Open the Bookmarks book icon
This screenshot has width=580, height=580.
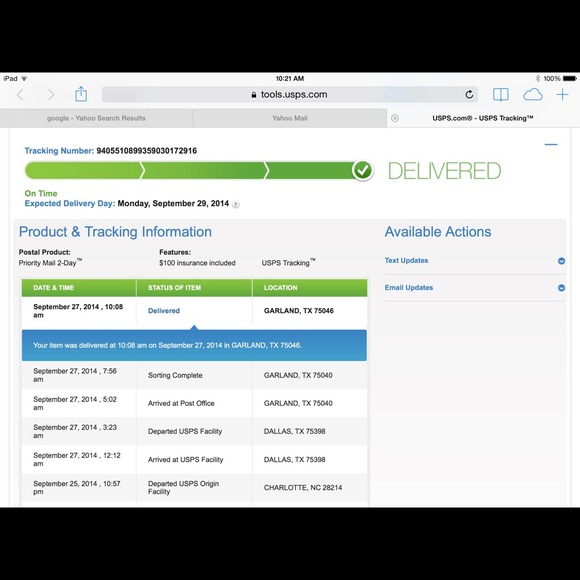[x=500, y=95]
